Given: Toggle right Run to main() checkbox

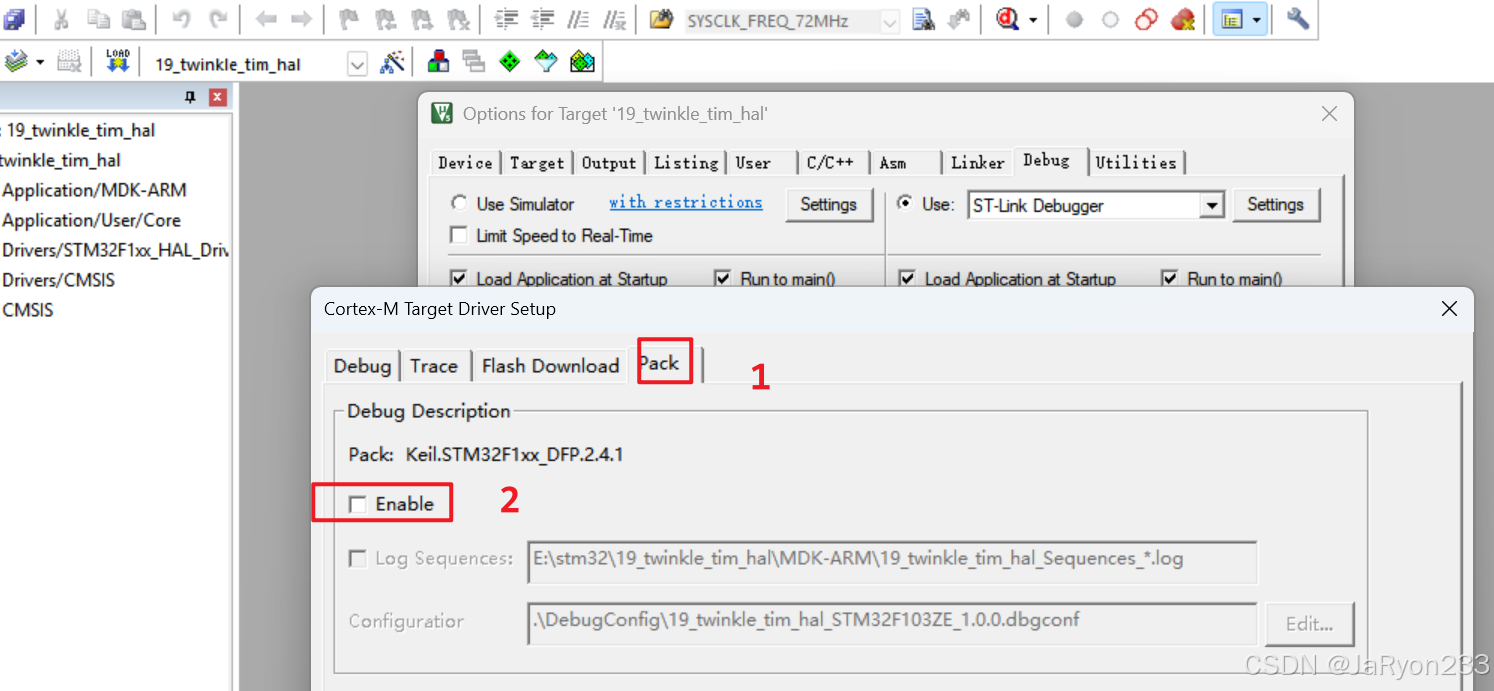Looking at the screenshot, I should [1170, 279].
